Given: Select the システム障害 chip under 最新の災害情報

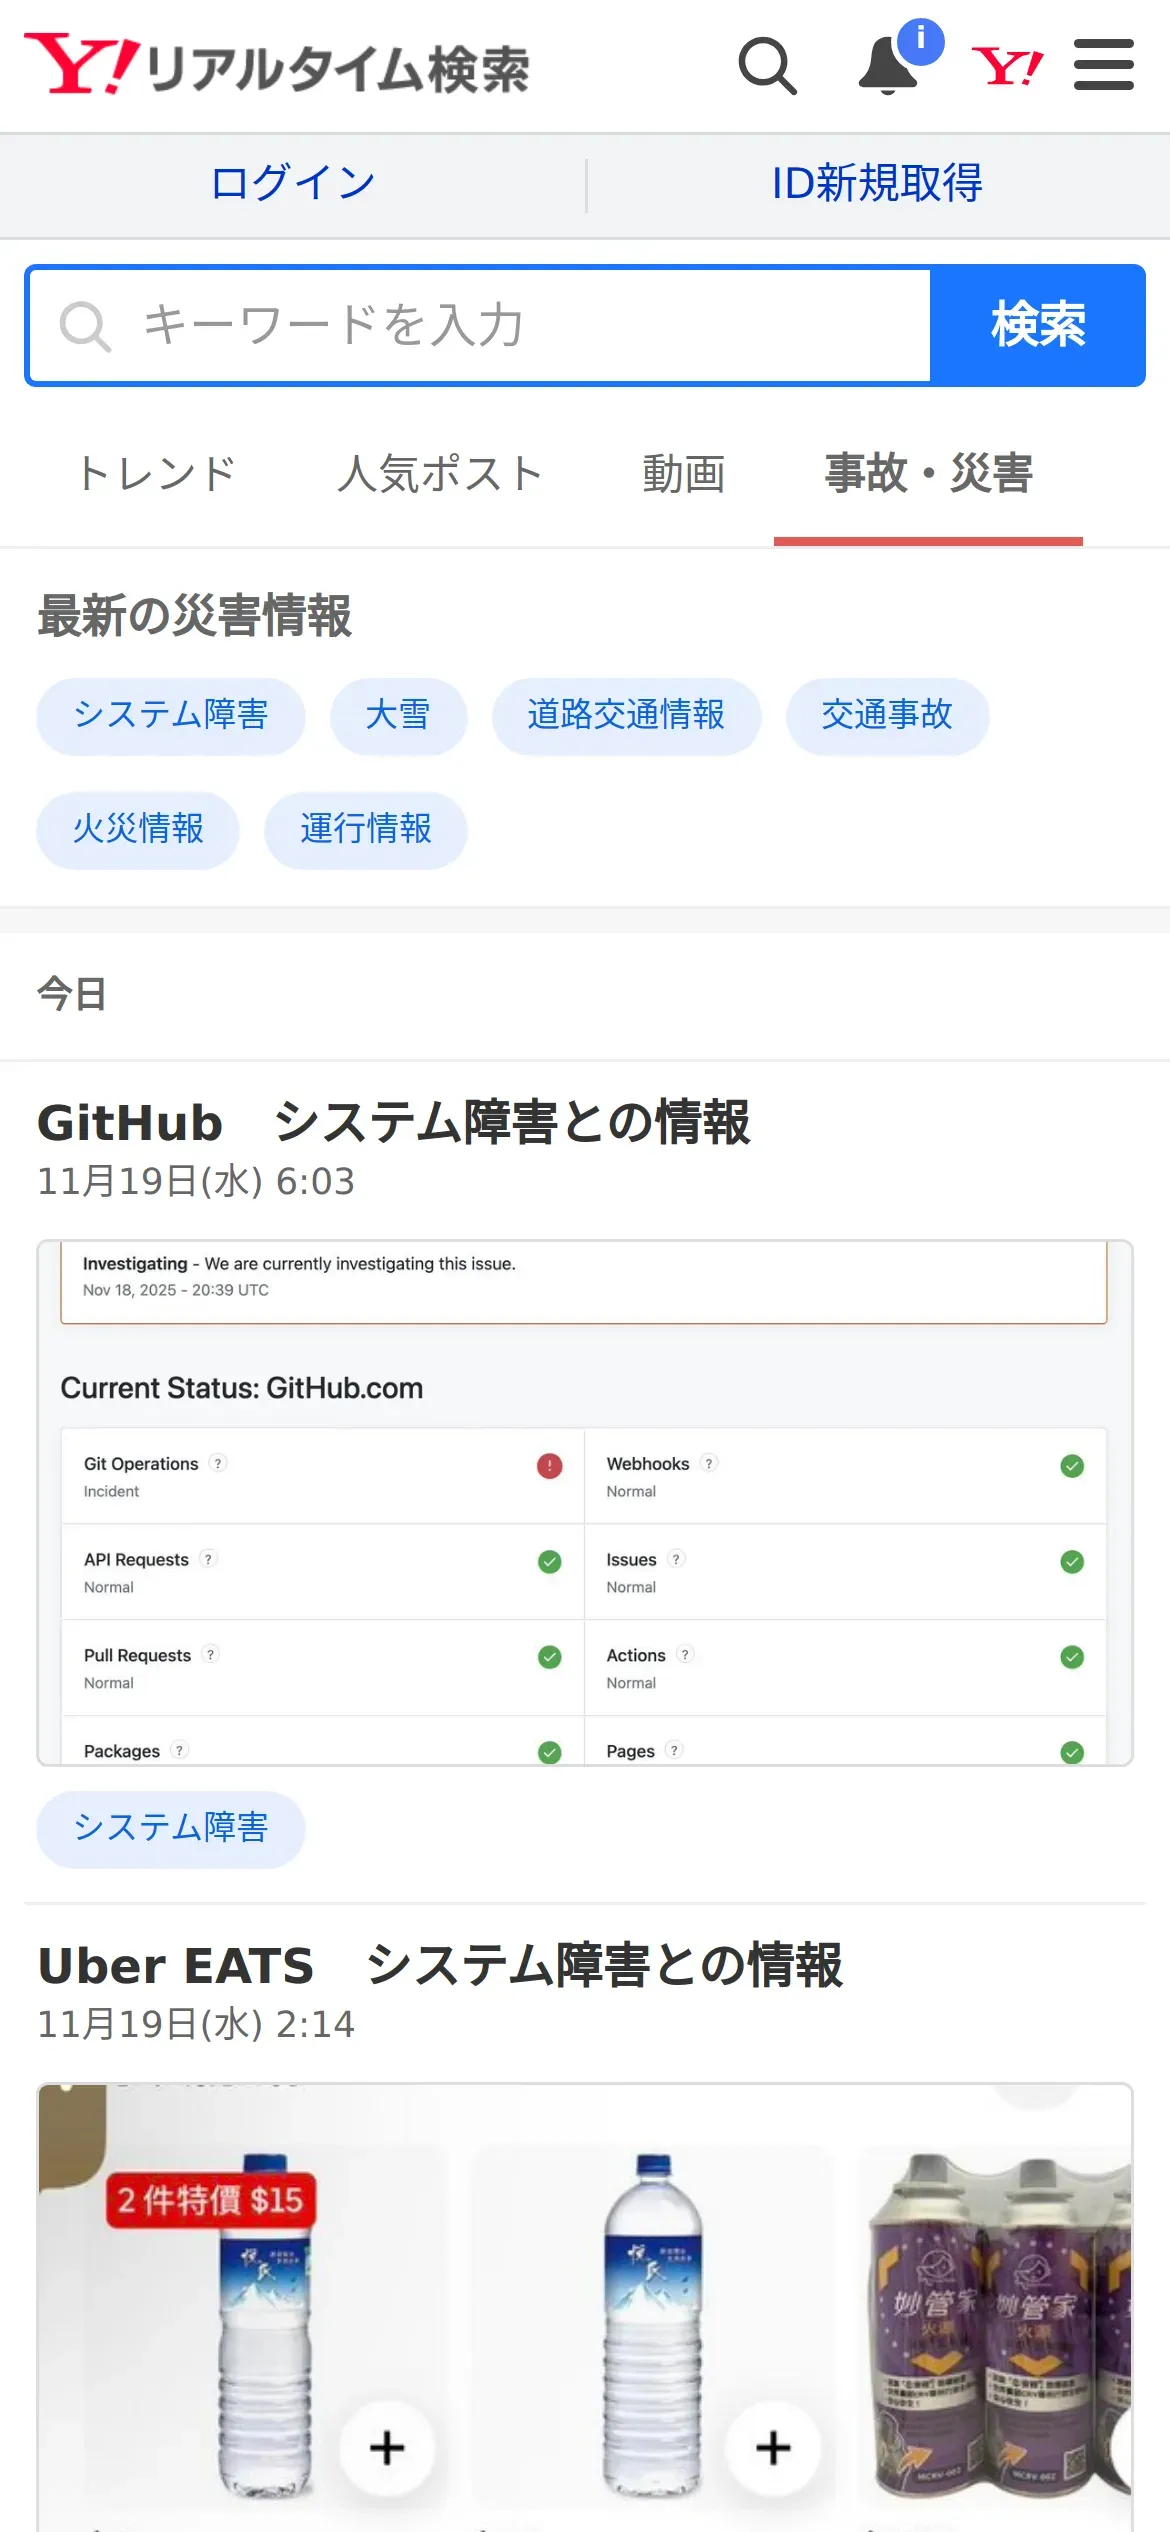Looking at the screenshot, I should tap(171, 716).
